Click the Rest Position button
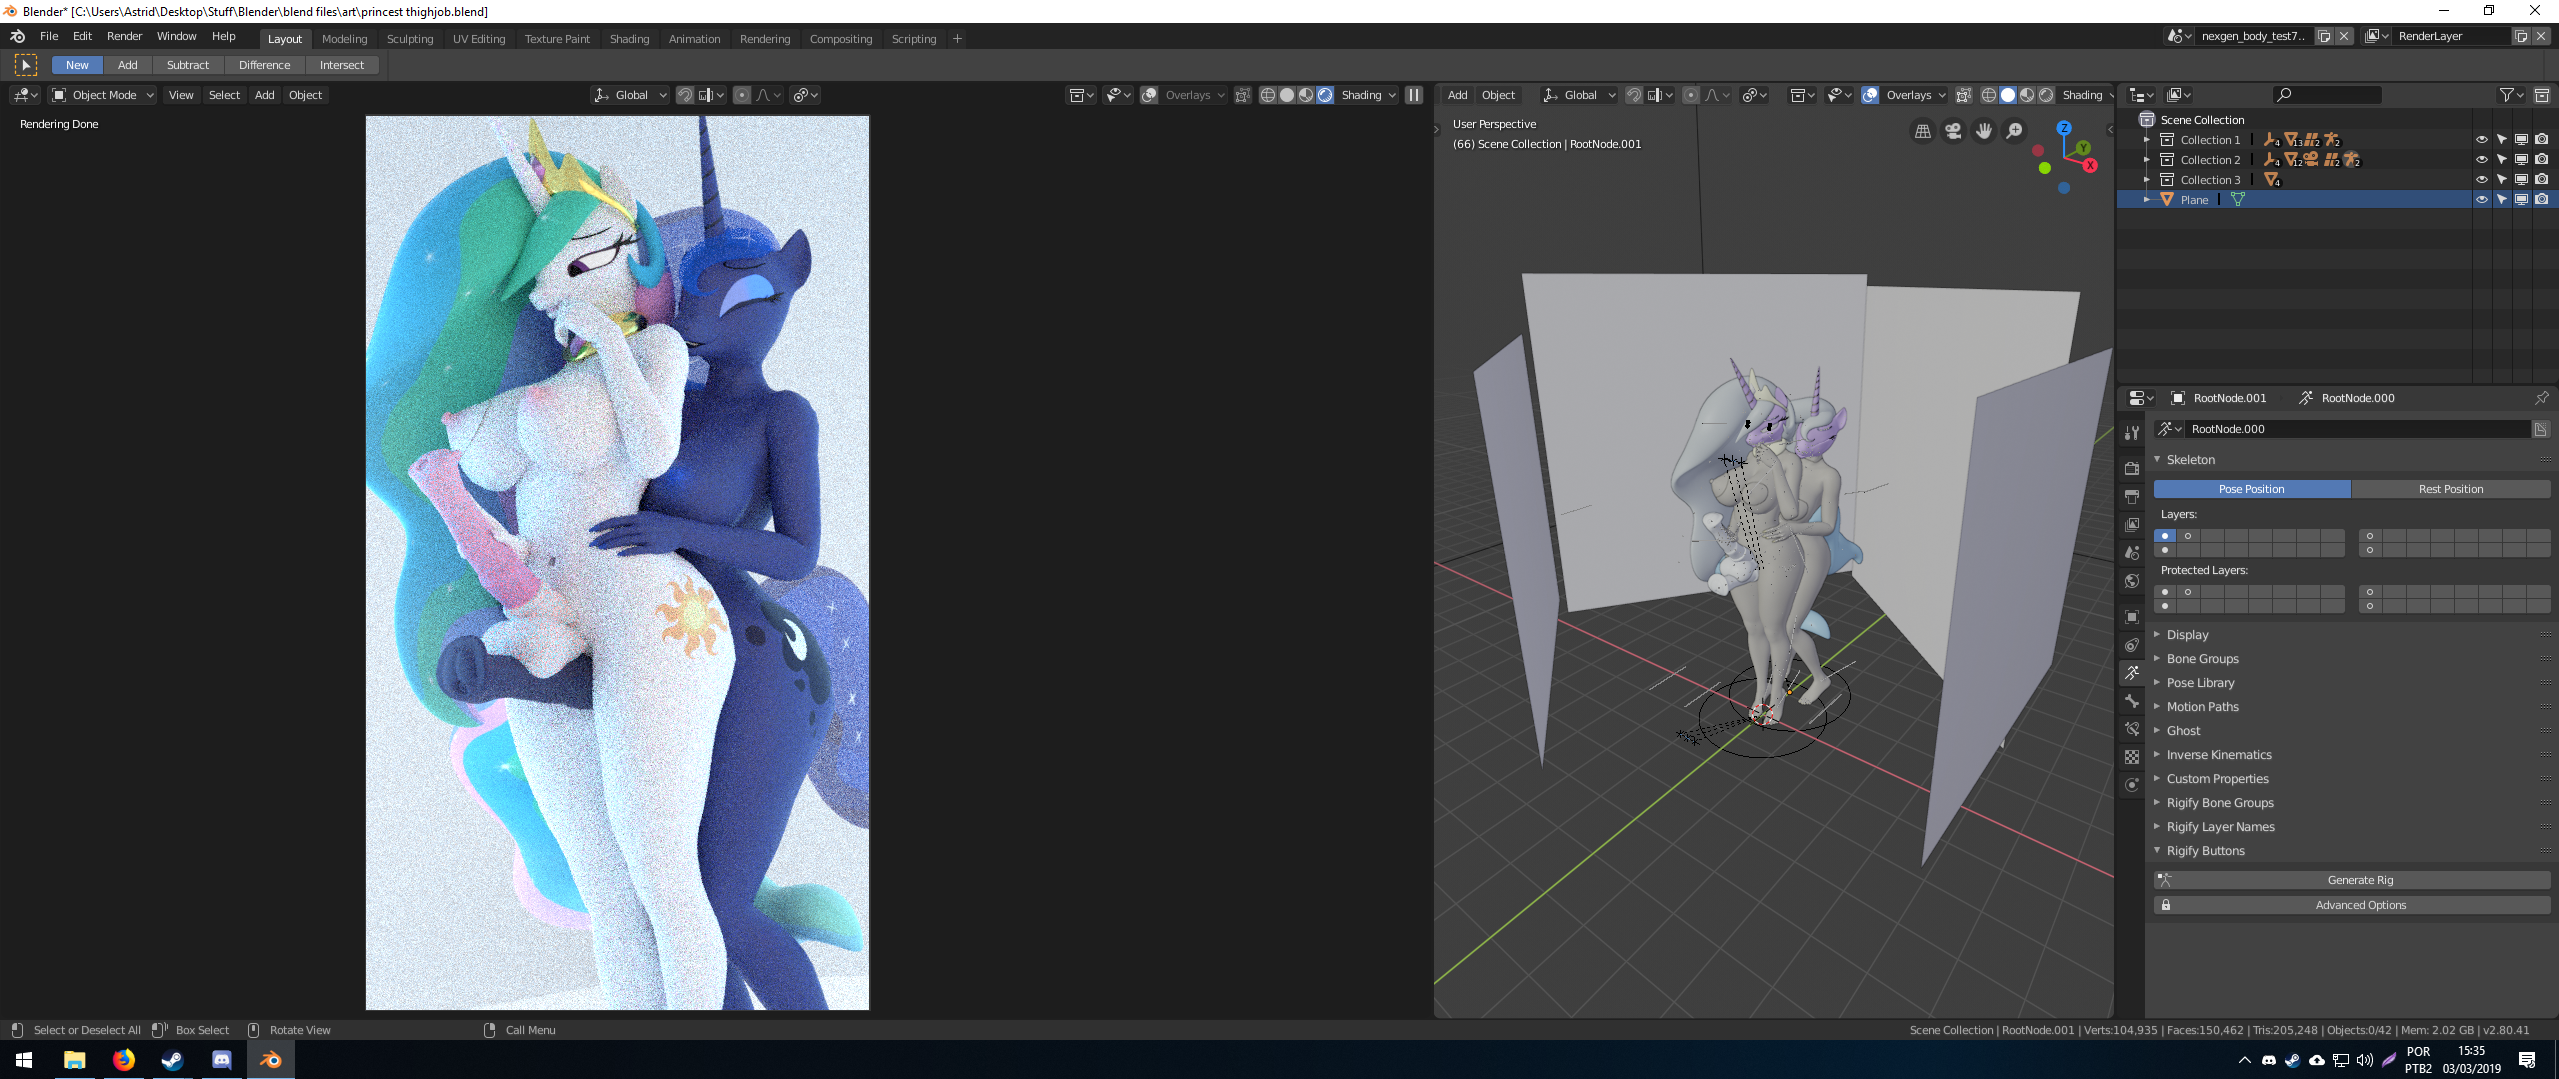The height and width of the screenshot is (1079, 2559). click(x=2450, y=489)
